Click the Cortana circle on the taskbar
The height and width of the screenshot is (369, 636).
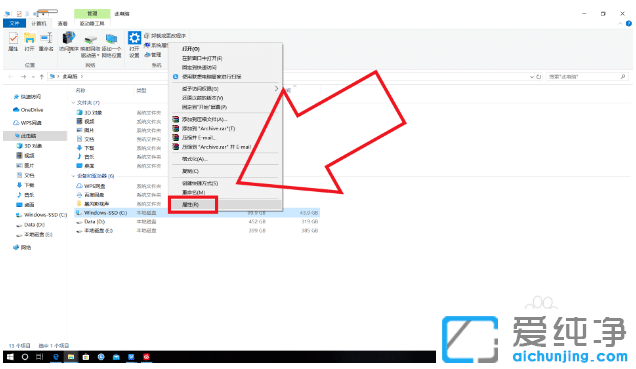pyautogui.click(x=25, y=357)
